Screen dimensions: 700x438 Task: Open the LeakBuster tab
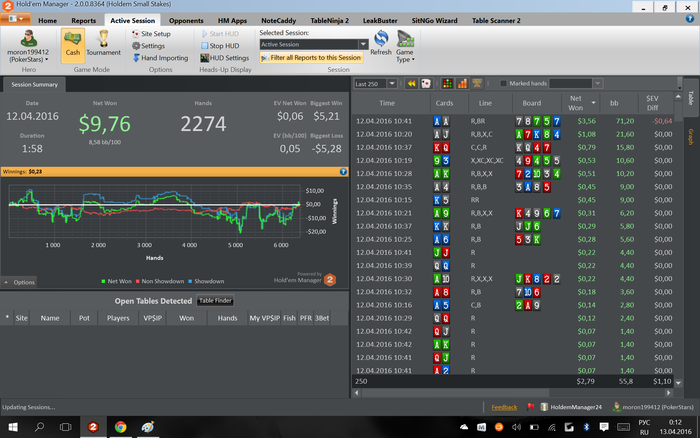pos(380,21)
